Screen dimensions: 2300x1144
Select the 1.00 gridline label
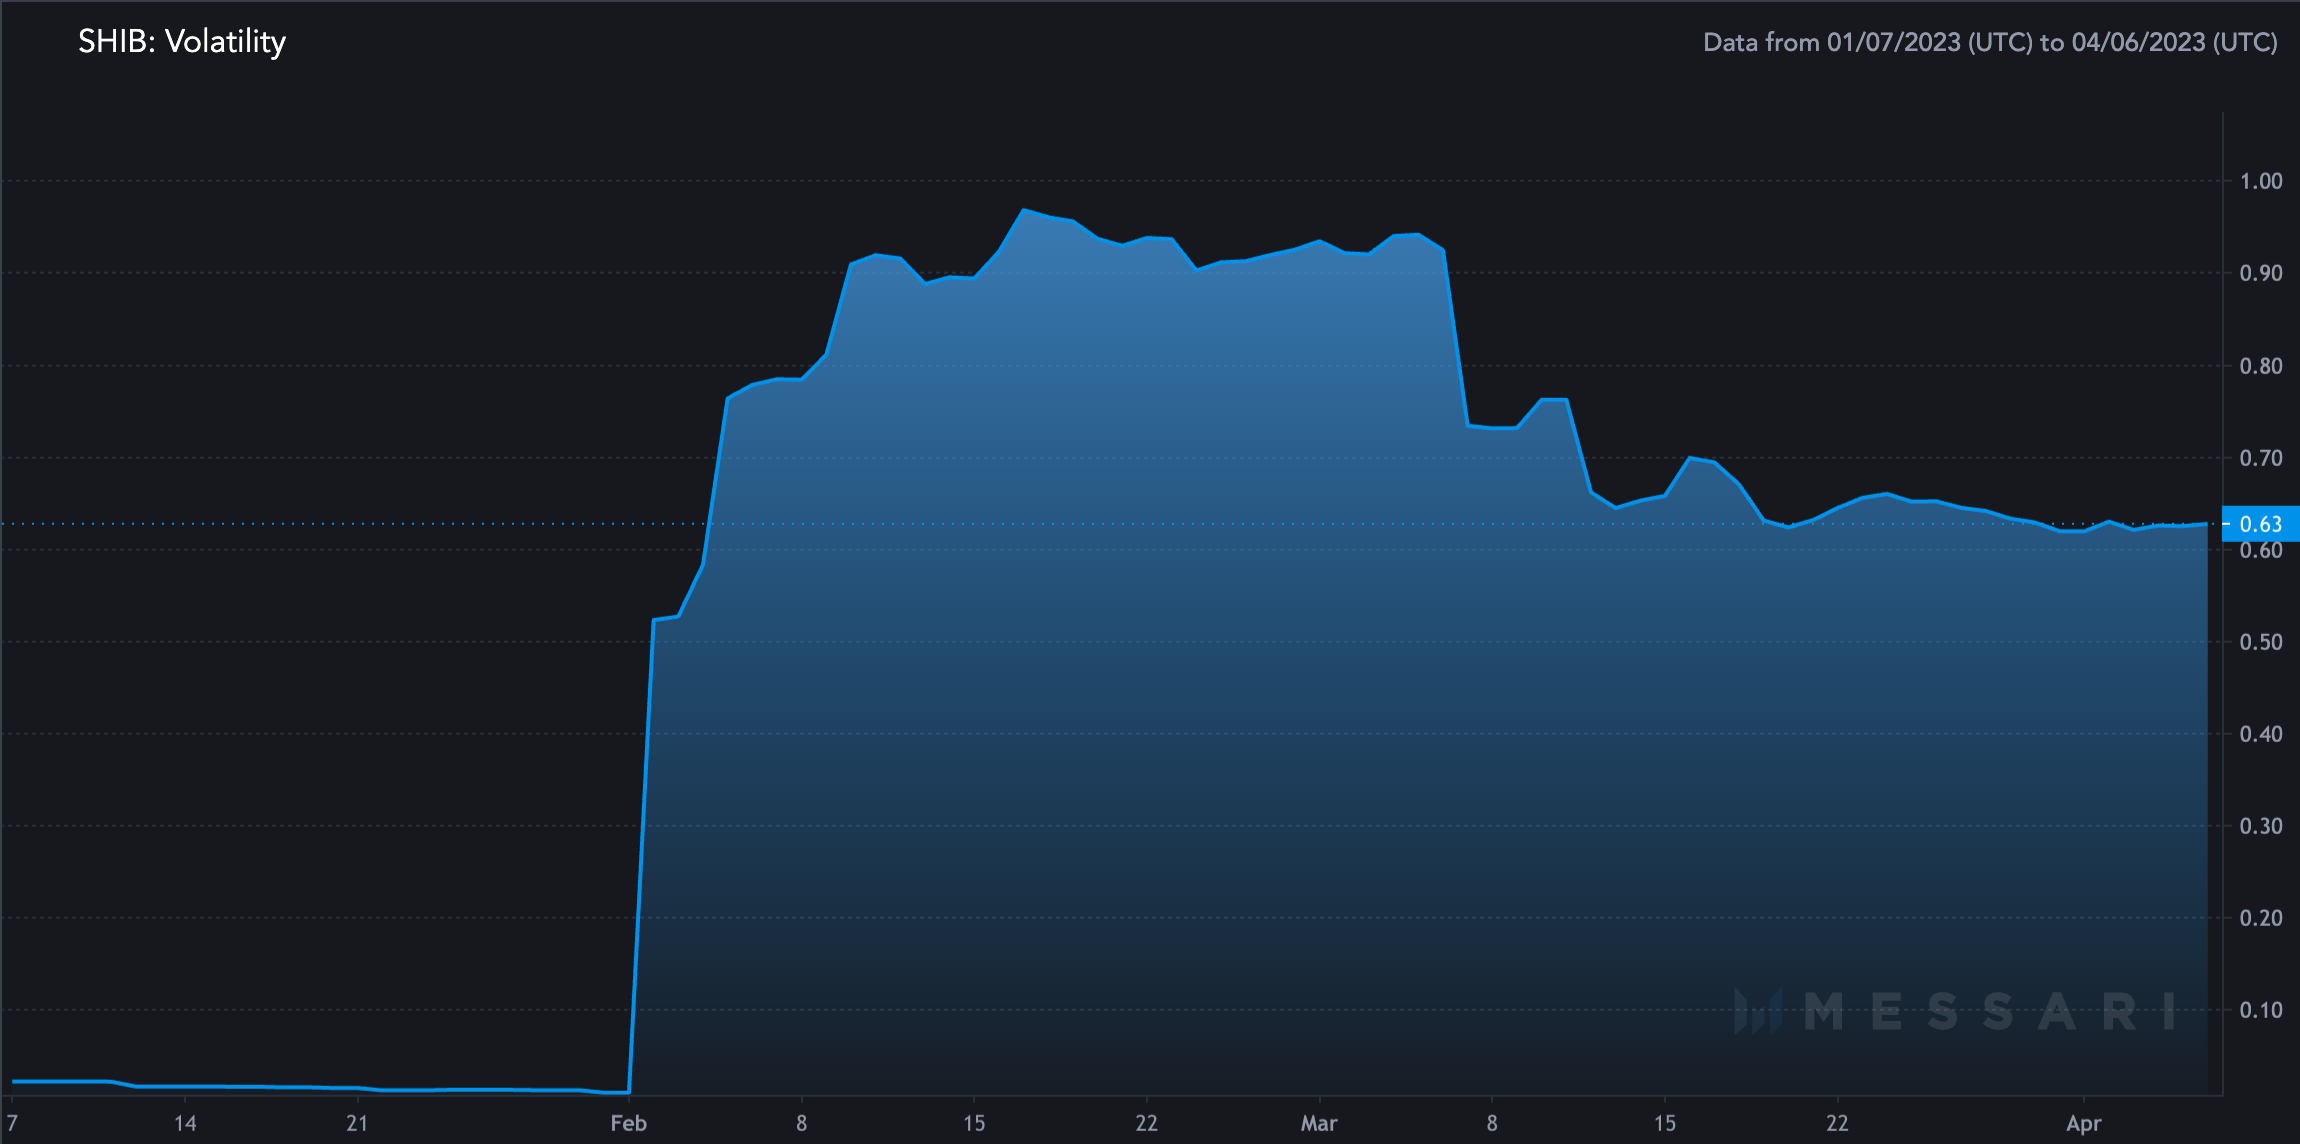[x=2264, y=181]
